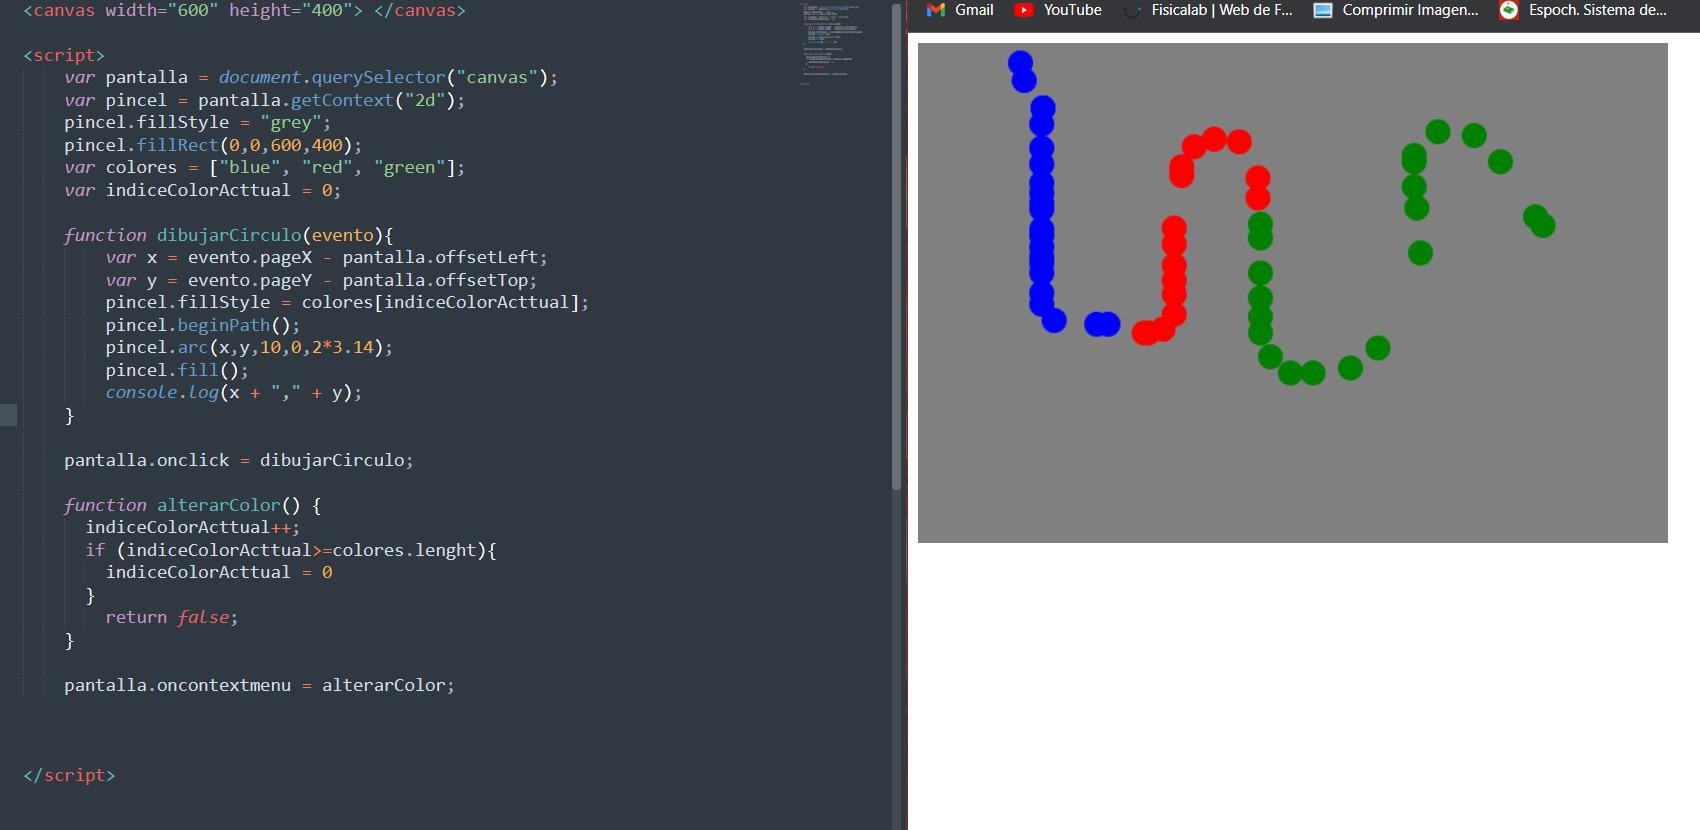Click the 'fillRect' call in code

tap(177, 145)
